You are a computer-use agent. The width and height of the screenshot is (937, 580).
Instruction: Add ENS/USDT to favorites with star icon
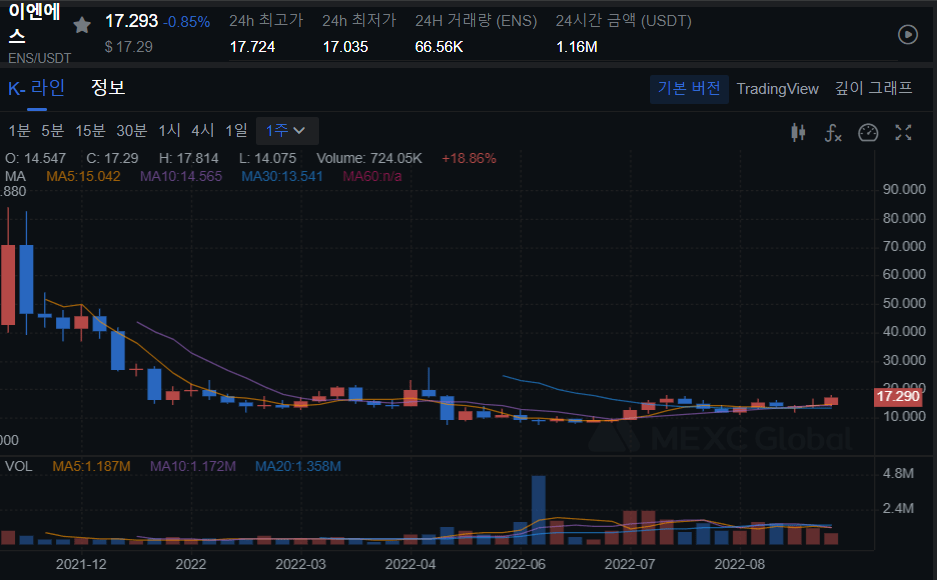point(82,25)
